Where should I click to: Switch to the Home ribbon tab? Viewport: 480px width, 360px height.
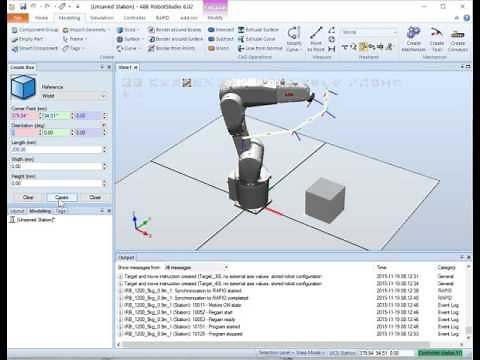[41, 18]
